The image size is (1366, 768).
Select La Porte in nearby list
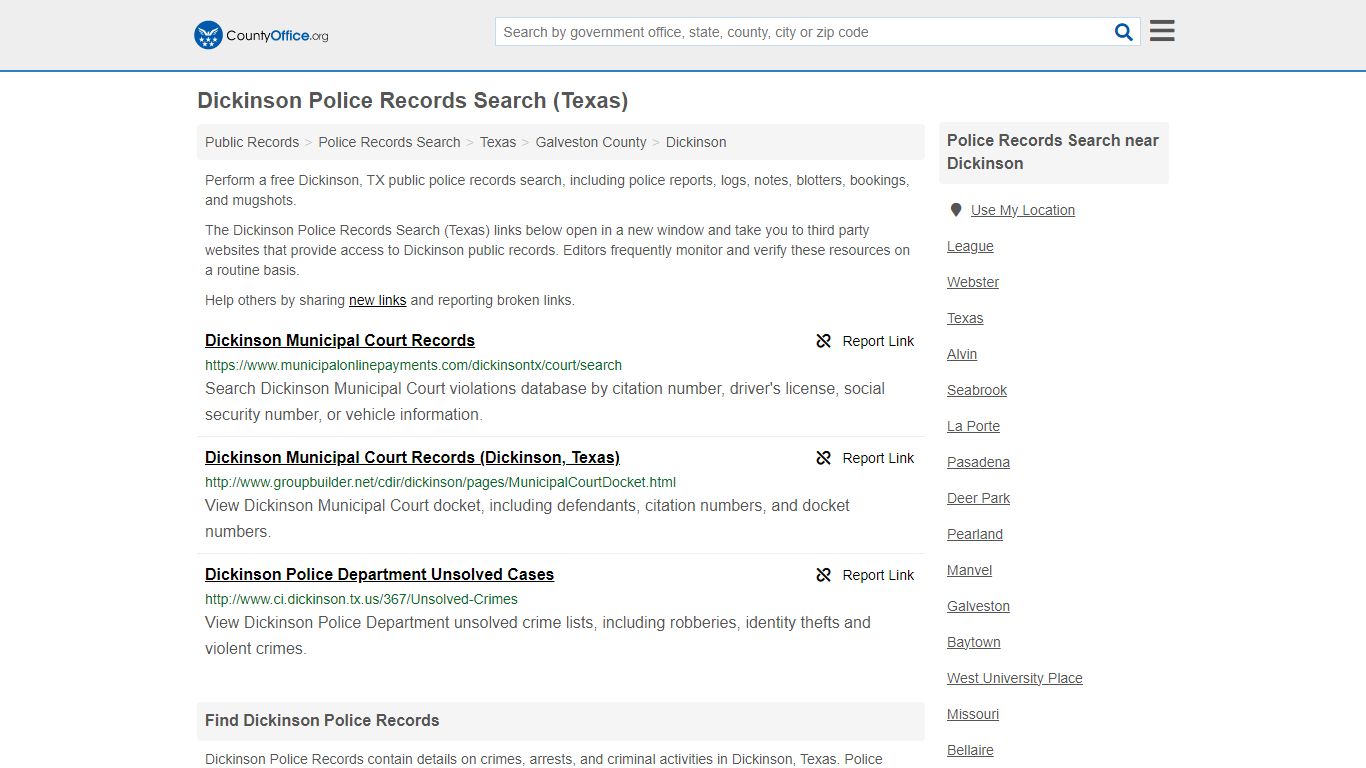(973, 426)
